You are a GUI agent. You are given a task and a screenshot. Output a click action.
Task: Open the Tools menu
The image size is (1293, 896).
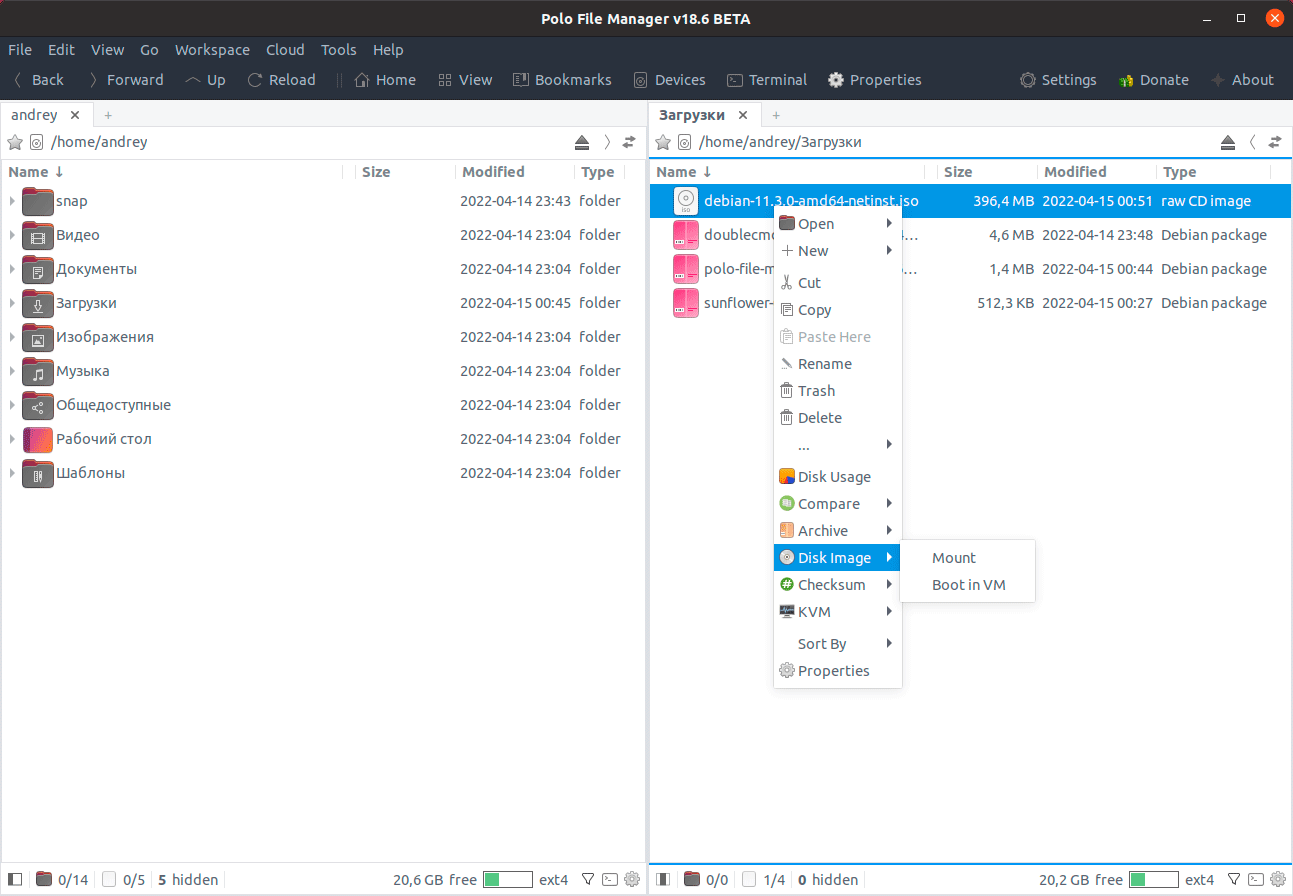(x=339, y=50)
